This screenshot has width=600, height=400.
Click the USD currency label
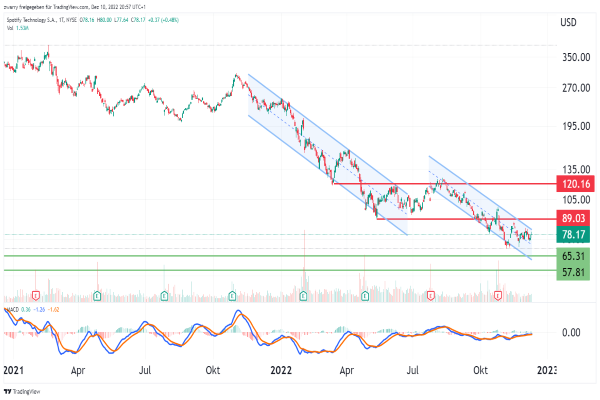(568, 23)
